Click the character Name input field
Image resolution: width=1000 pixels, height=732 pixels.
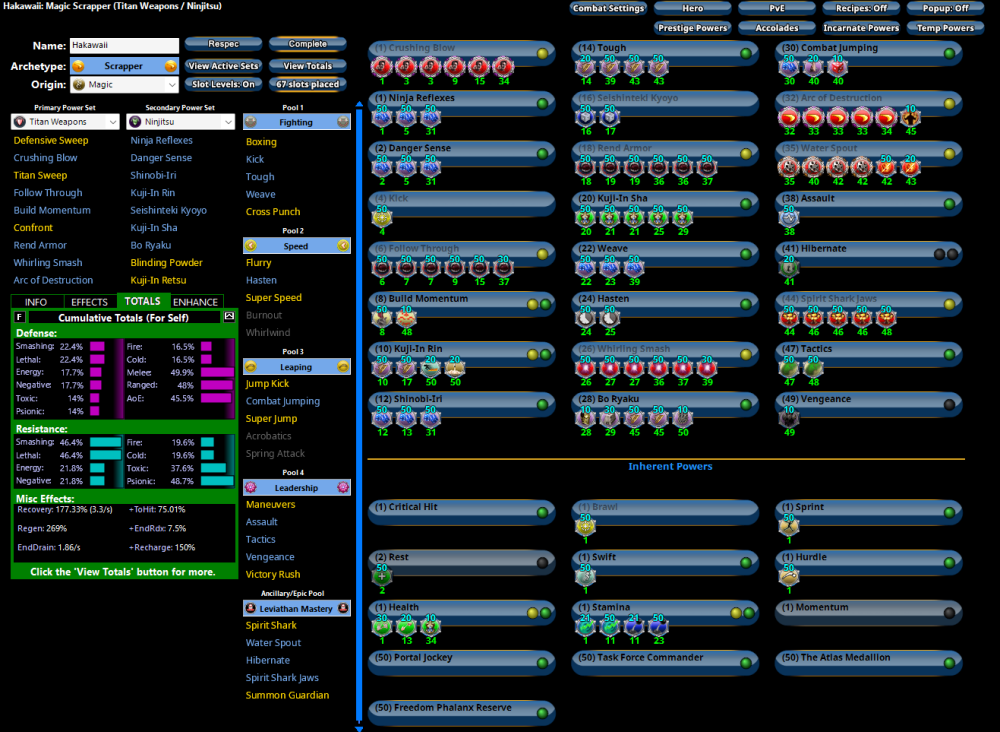(123, 46)
